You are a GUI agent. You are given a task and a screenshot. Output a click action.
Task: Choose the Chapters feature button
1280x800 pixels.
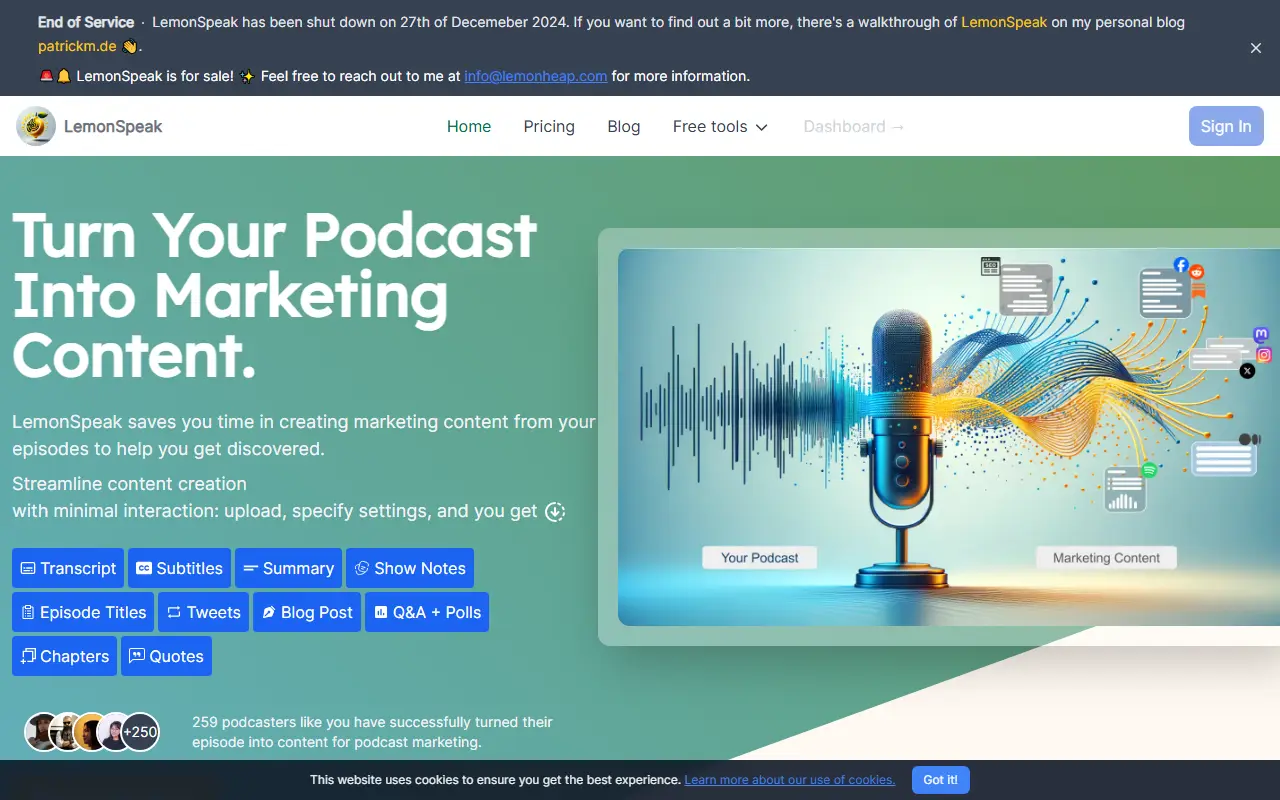click(64, 656)
